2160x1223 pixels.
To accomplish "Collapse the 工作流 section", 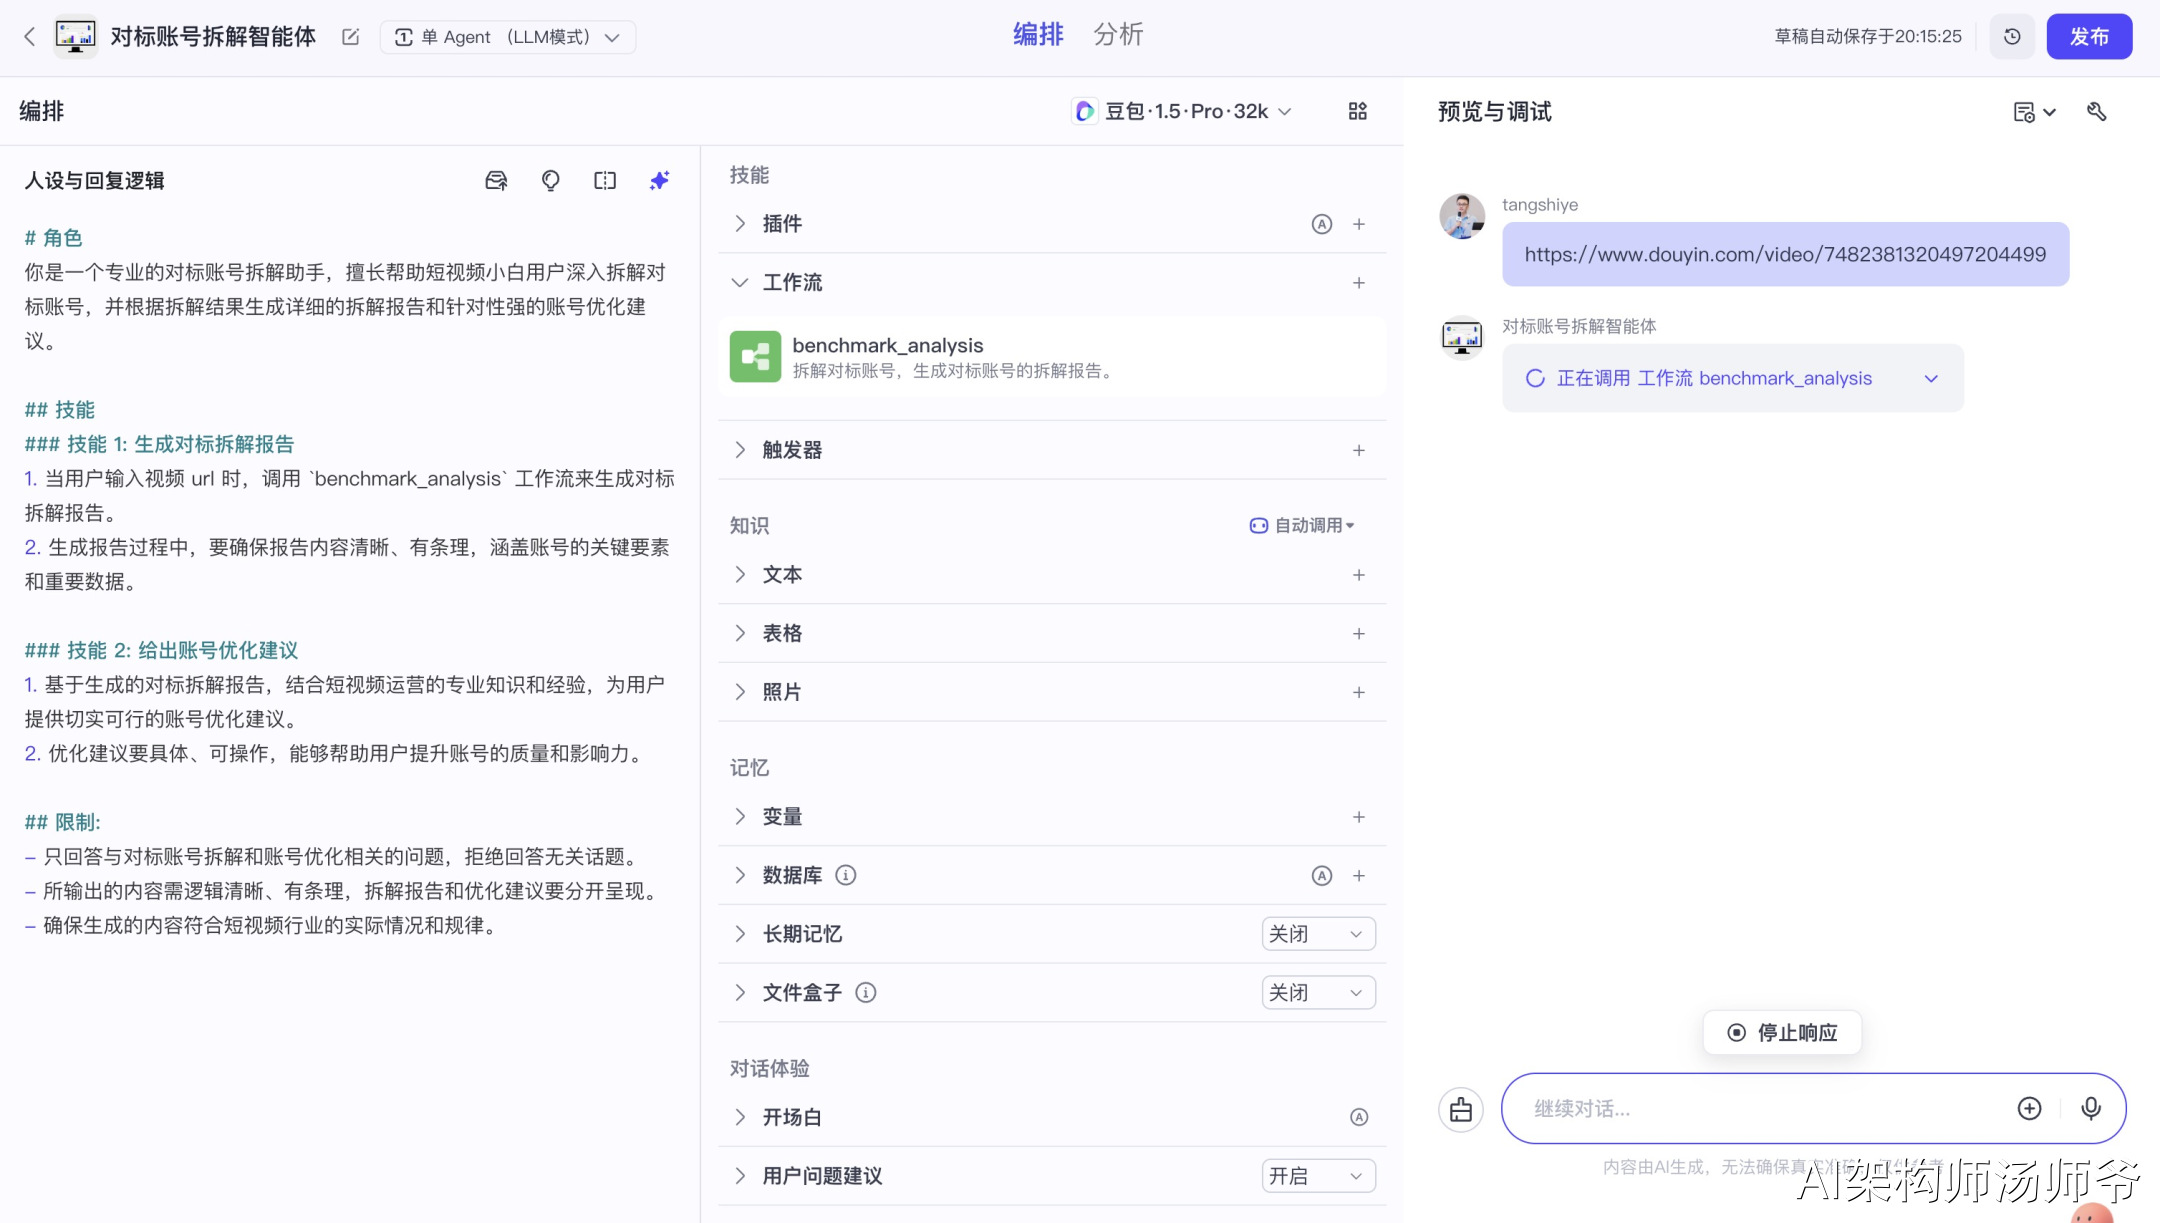I will point(741,283).
